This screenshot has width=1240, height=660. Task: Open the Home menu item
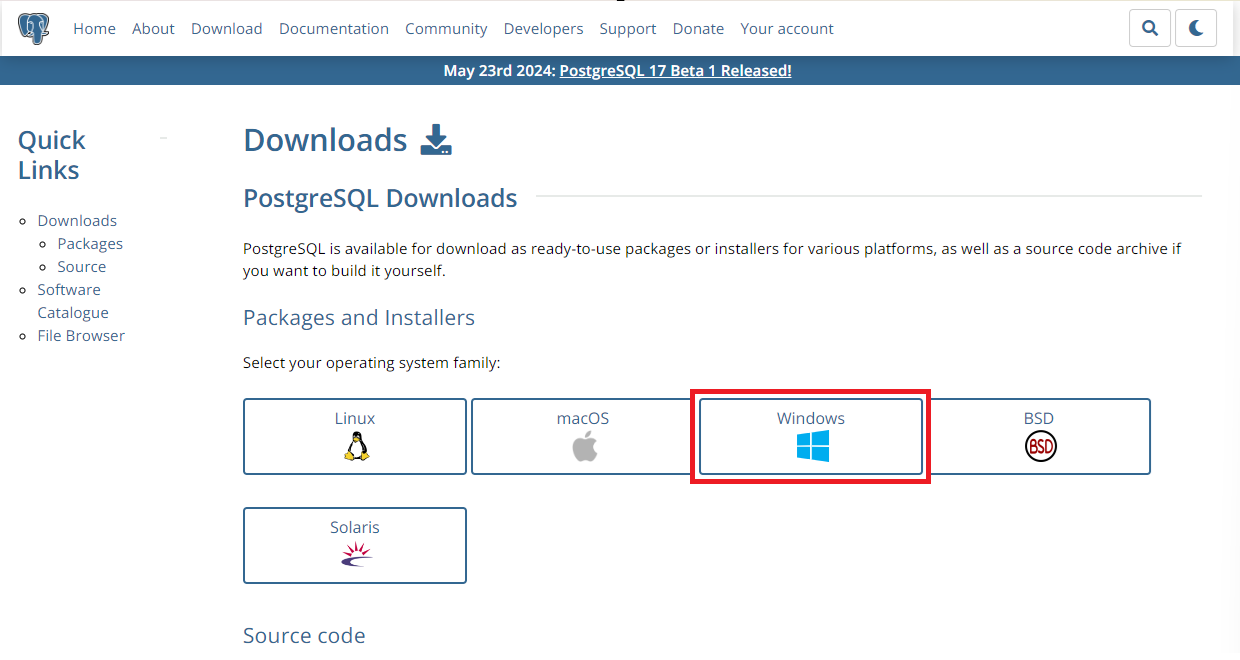94,28
